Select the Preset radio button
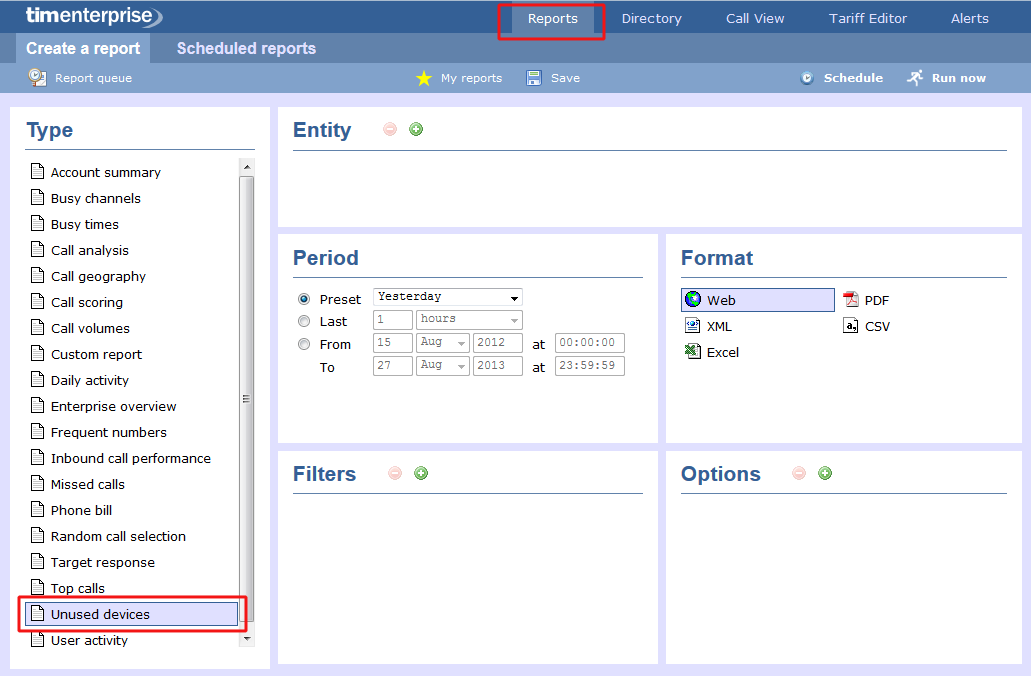Screen dimensions: 1031x676 click(x=304, y=299)
